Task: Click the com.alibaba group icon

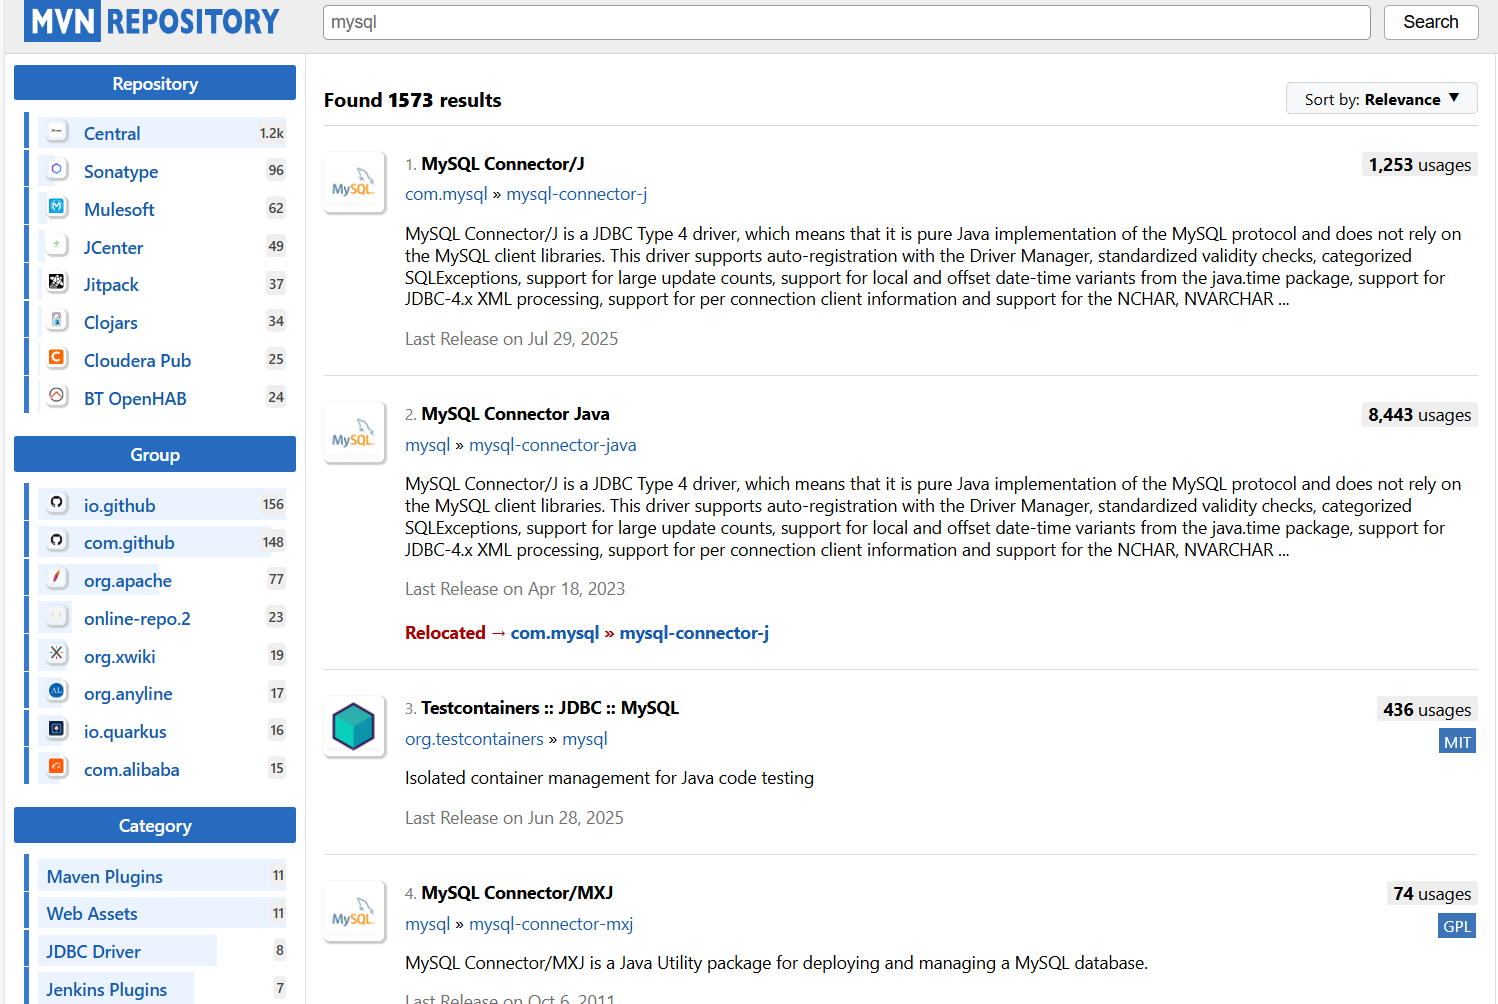Action: click(57, 768)
